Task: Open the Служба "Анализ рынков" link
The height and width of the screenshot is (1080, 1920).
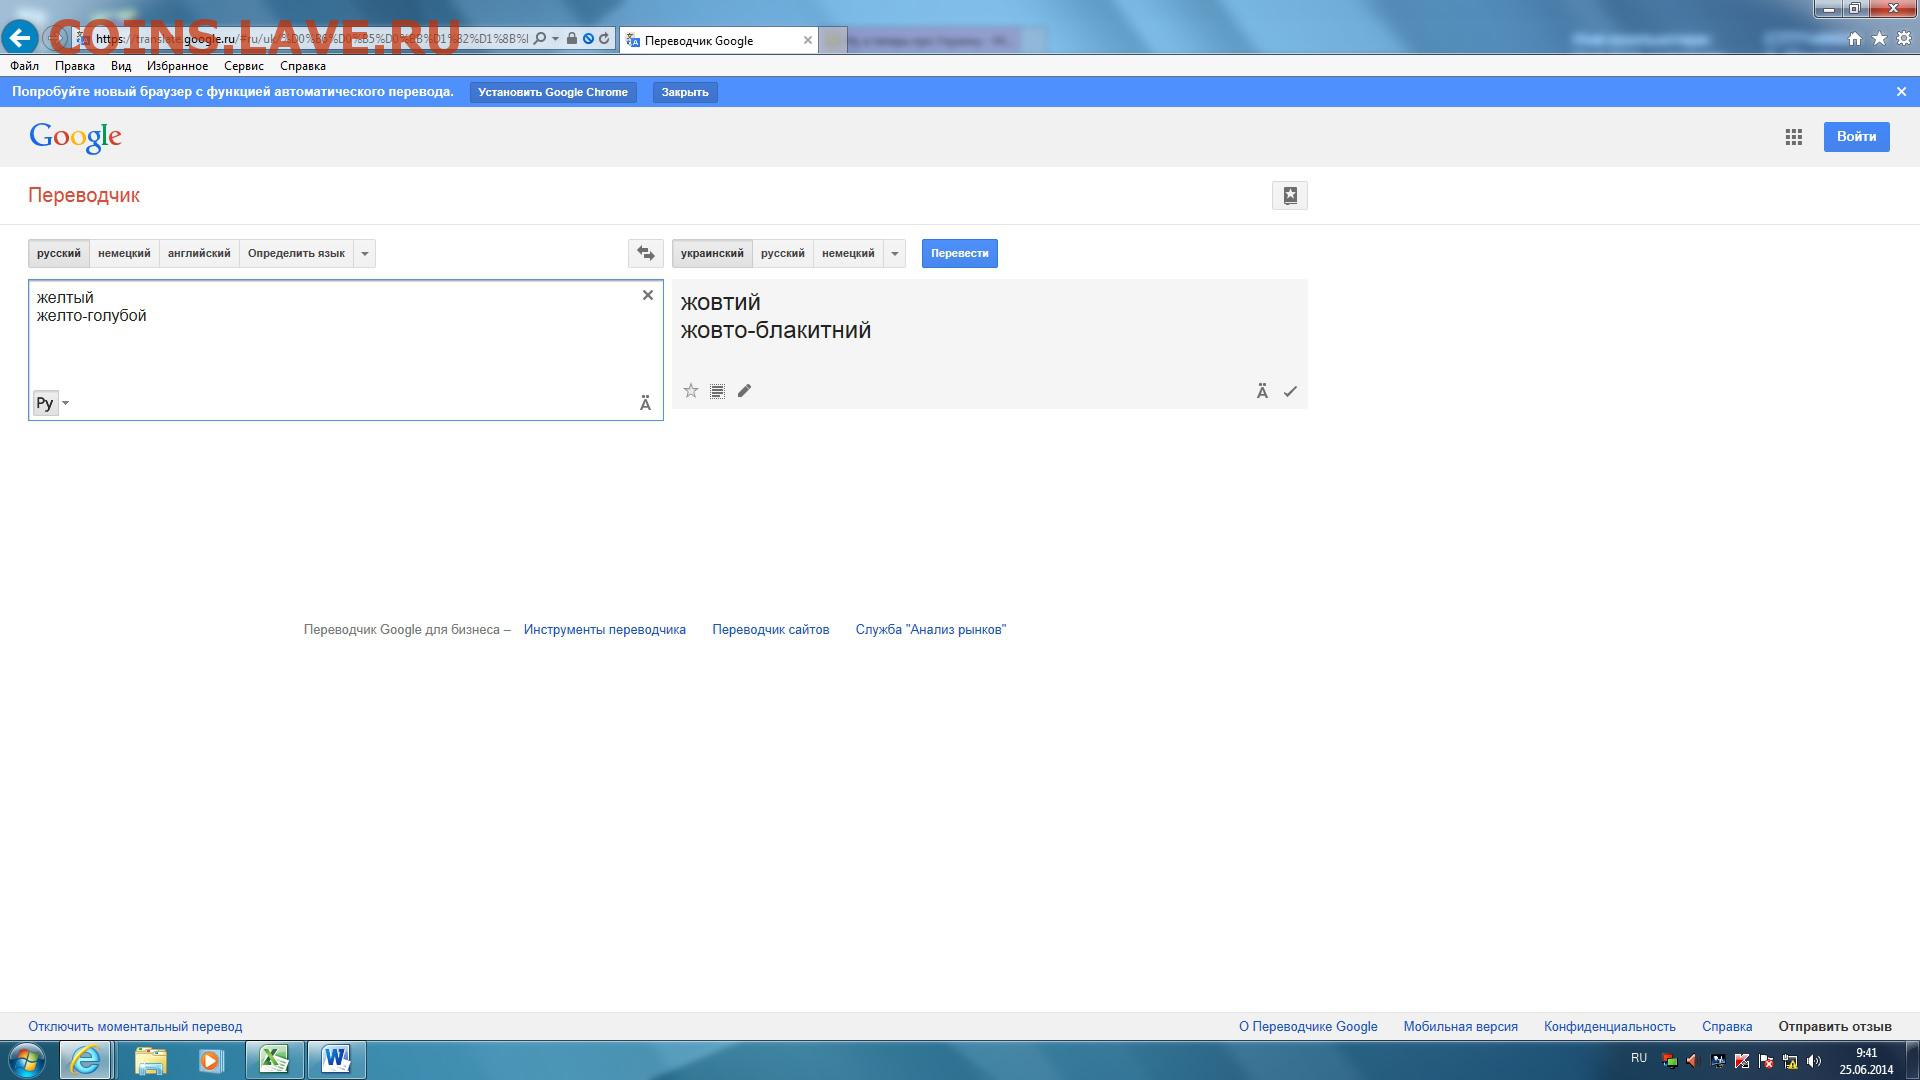Action: point(931,629)
